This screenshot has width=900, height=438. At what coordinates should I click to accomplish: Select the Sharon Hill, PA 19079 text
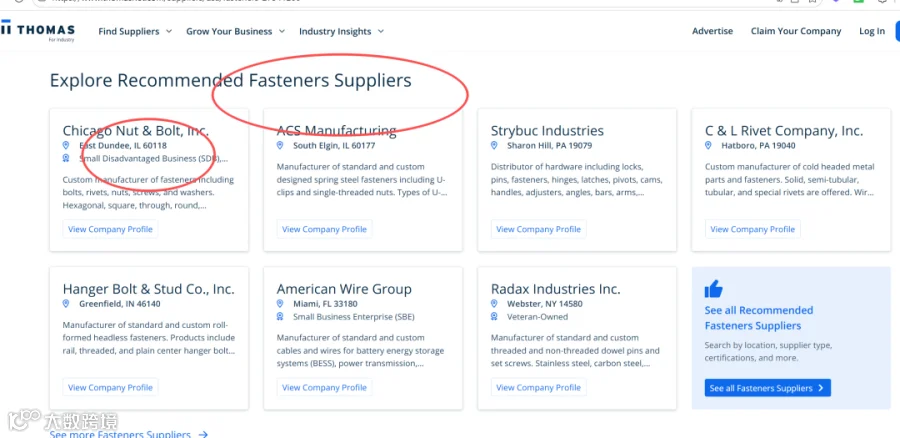pos(549,146)
